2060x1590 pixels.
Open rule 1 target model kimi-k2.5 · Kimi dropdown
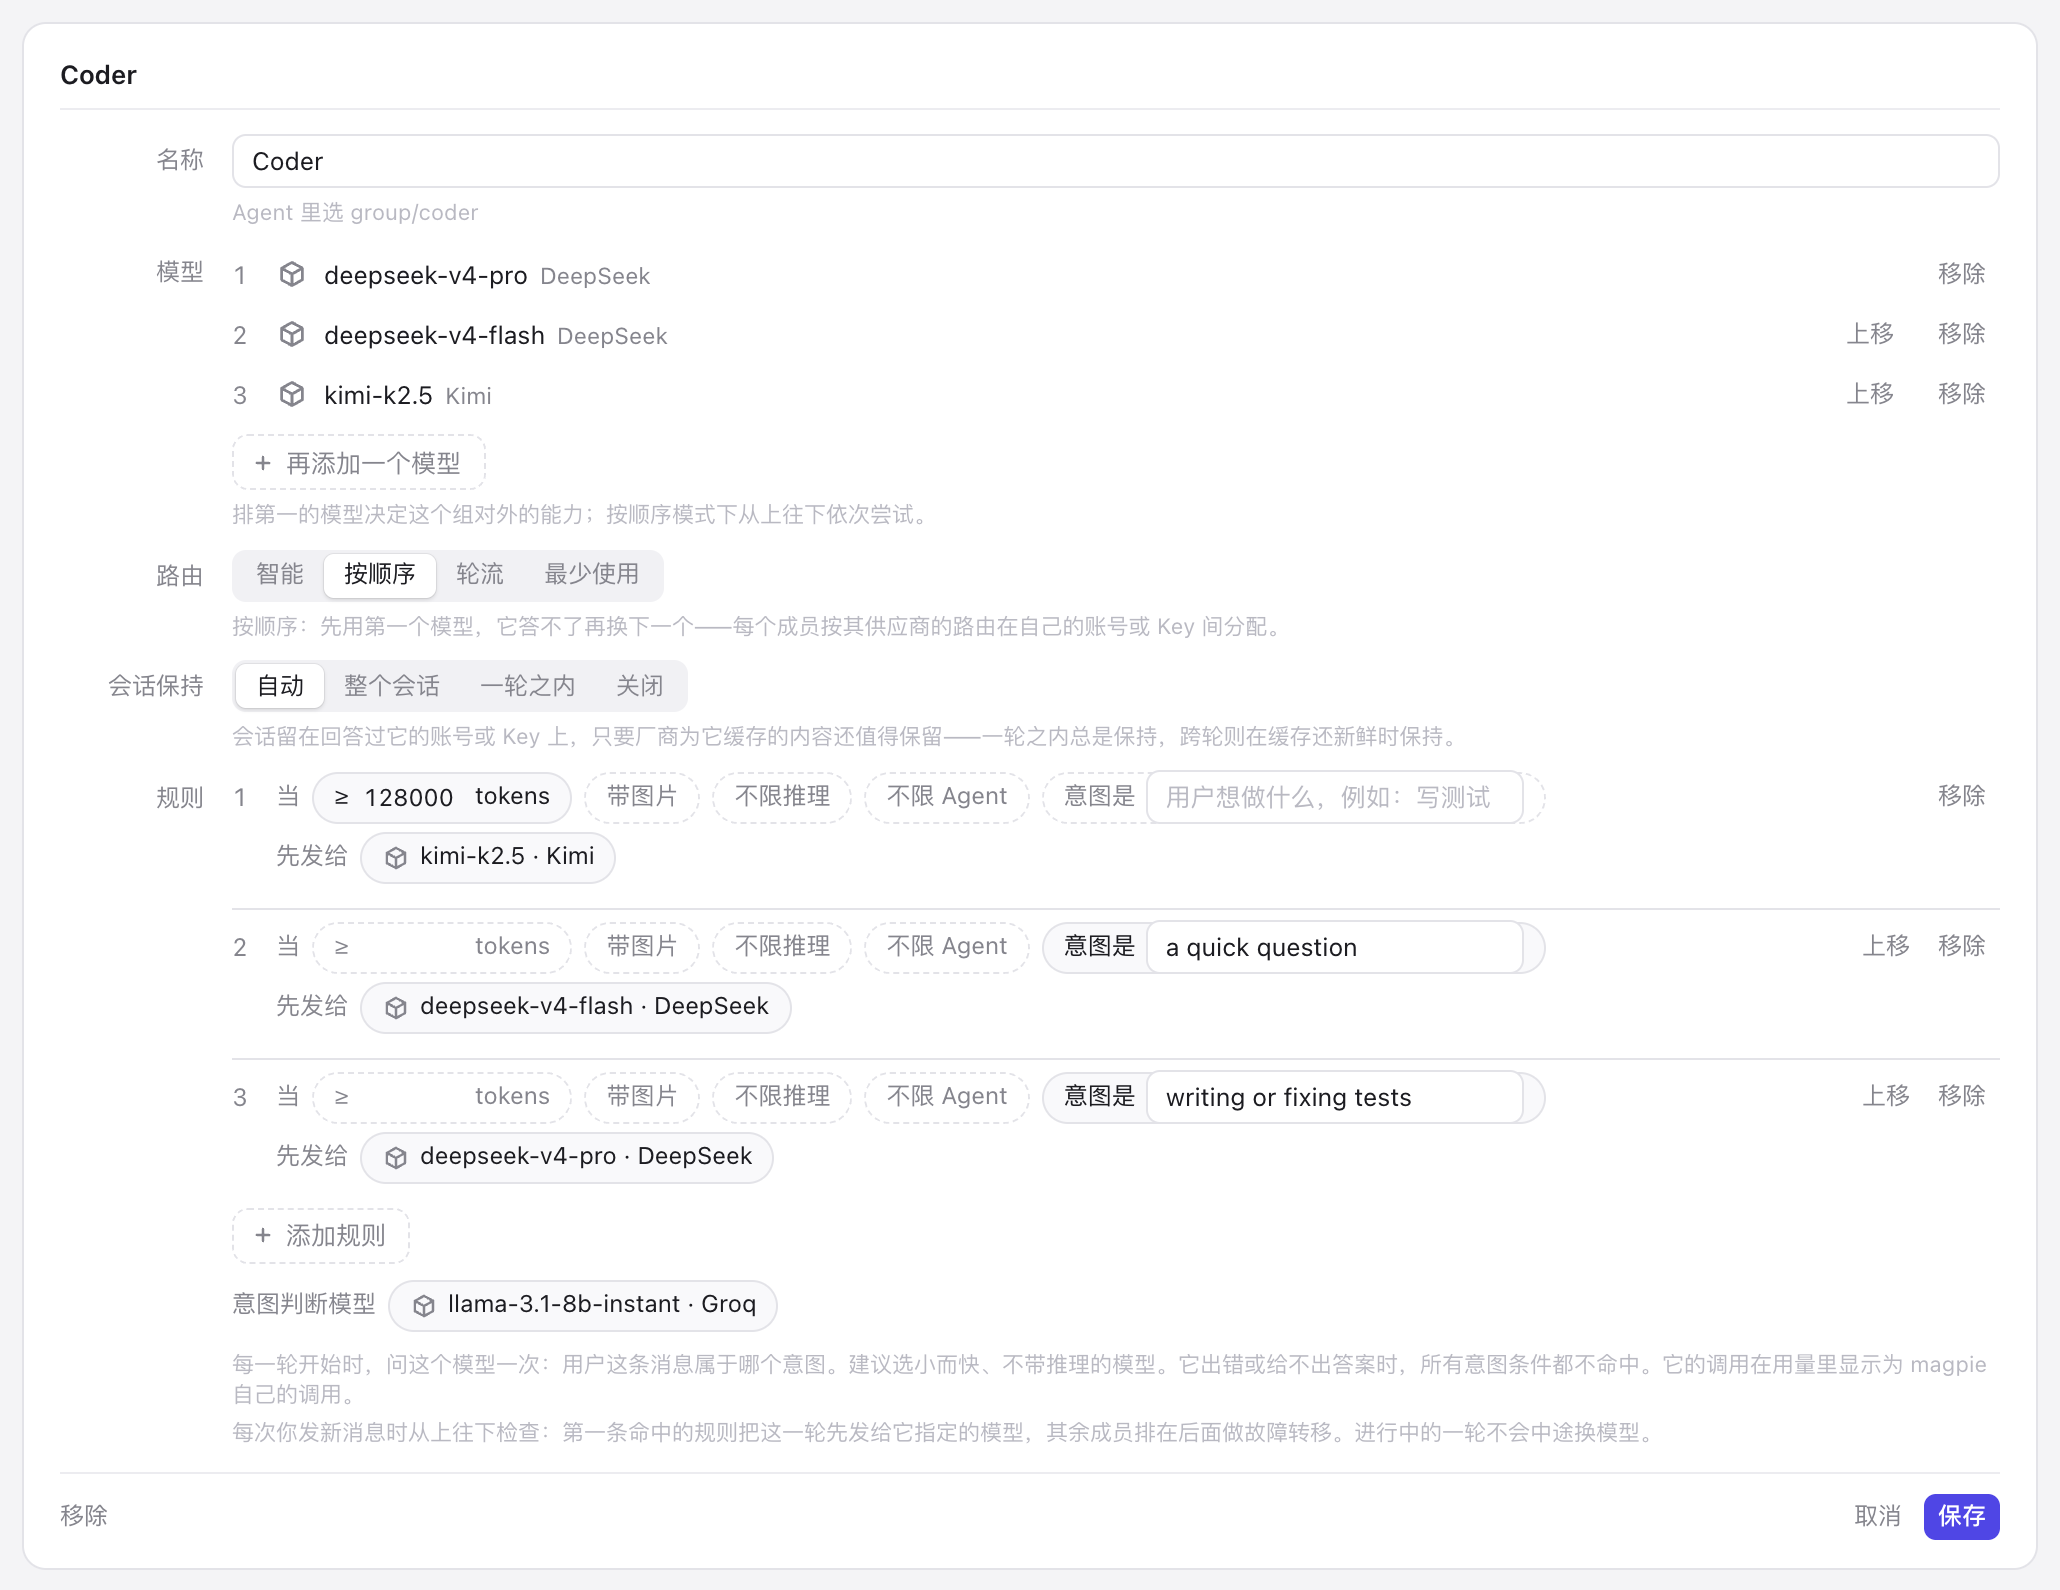[x=488, y=857]
